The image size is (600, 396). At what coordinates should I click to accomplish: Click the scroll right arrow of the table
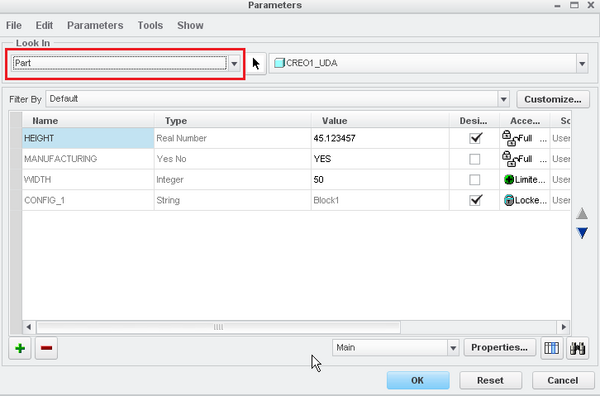point(563,327)
